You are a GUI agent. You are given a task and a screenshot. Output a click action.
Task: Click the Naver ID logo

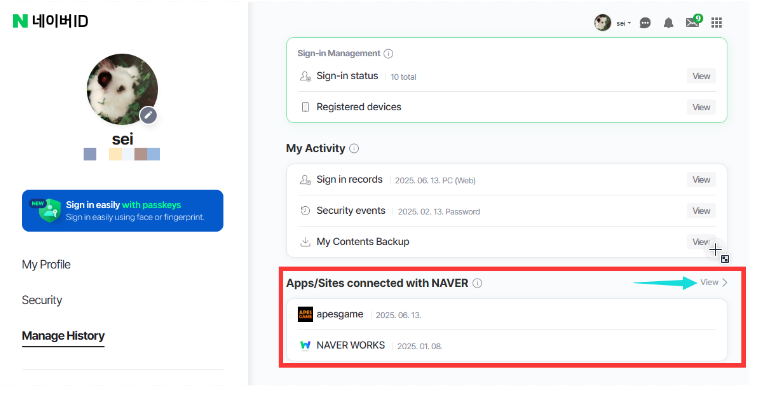(x=50, y=21)
